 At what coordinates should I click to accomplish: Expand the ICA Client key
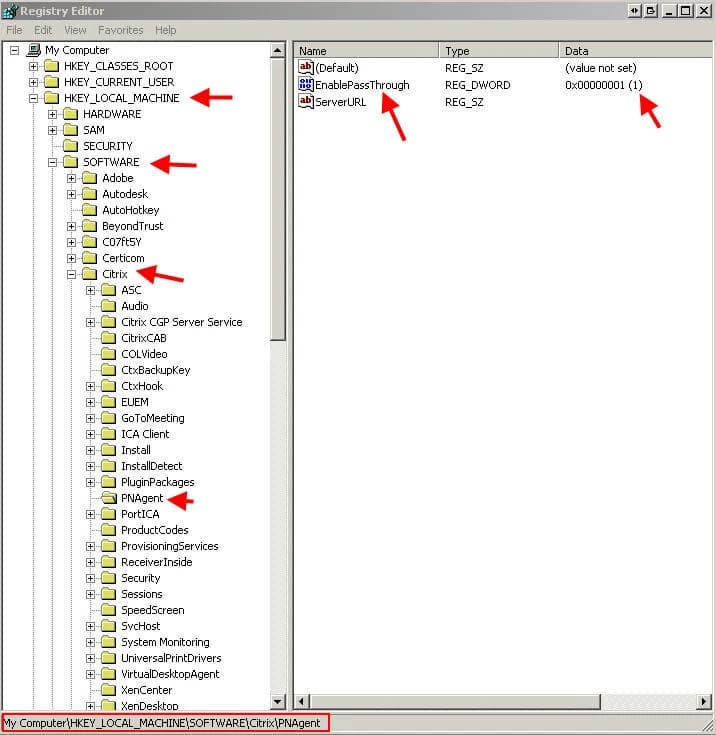(90, 435)
